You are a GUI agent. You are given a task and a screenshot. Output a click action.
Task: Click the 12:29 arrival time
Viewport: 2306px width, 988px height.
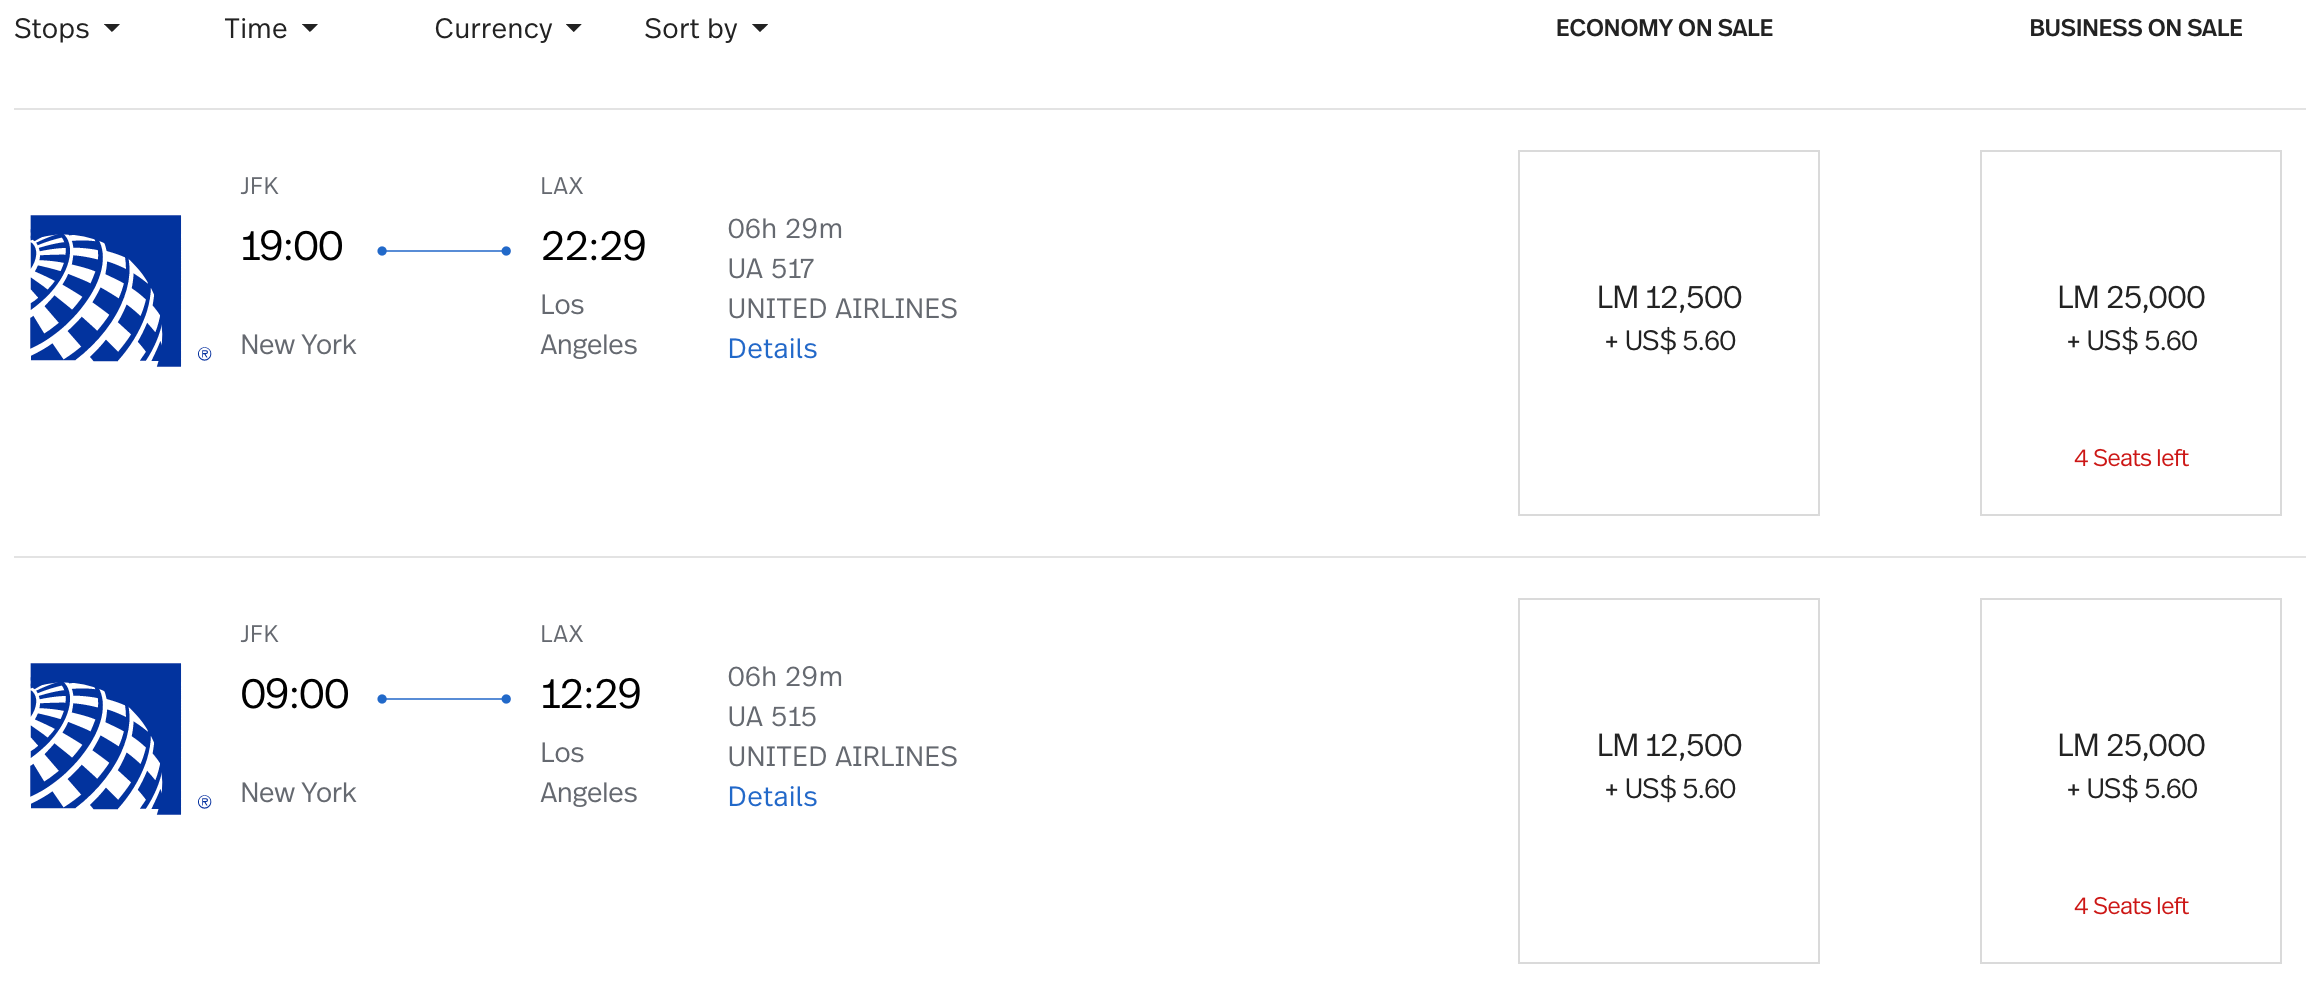click(x=590, y=694)
